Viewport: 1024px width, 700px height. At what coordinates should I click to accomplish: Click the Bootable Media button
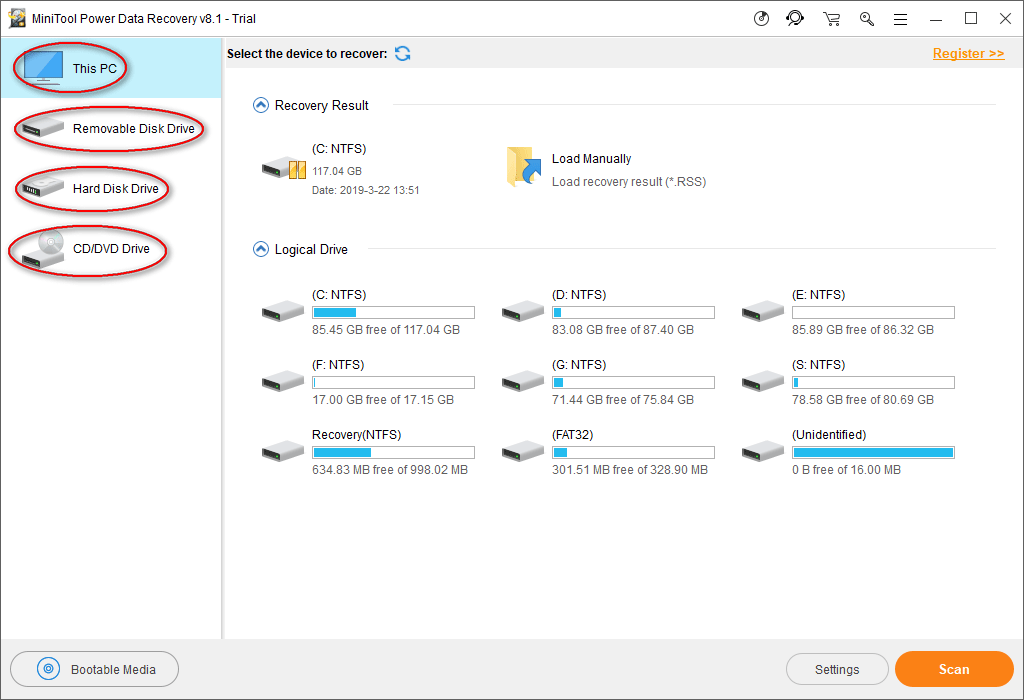coord(95,670)
